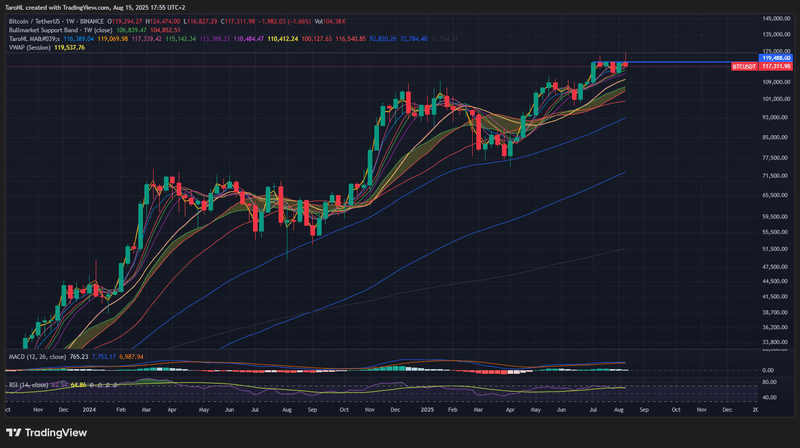The width and height of the screenshot is (800, 448).
Task: Click the MA value 92,820.26
Action: click(x=383, y=39)
